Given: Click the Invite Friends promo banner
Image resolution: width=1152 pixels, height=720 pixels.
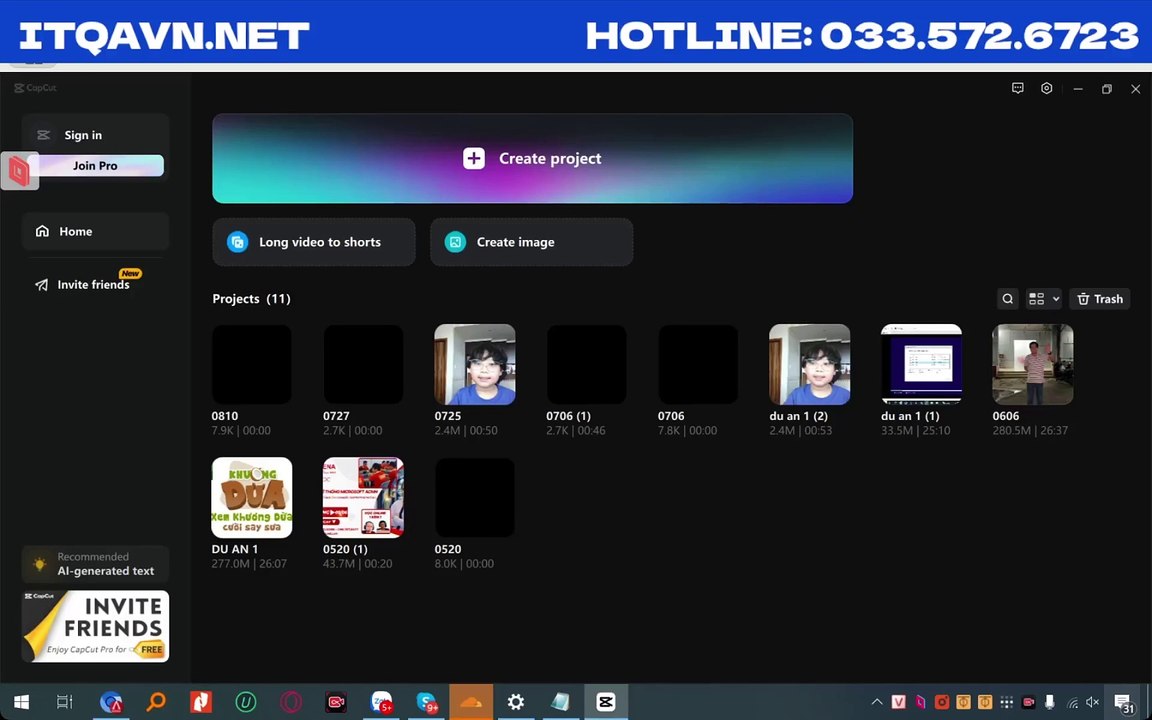Looking at the screenshot, I should [95, 626].
